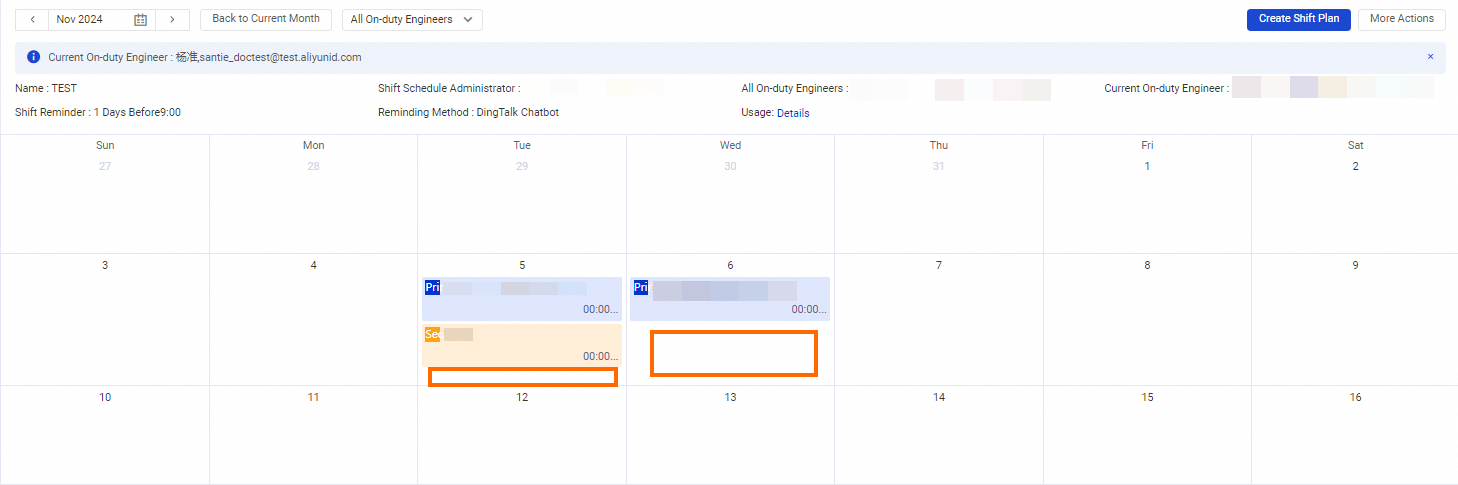The width and height of the screenshot is (1458, 485).
Task: Open the More Actions menu
Action: tap(1401, 19)
